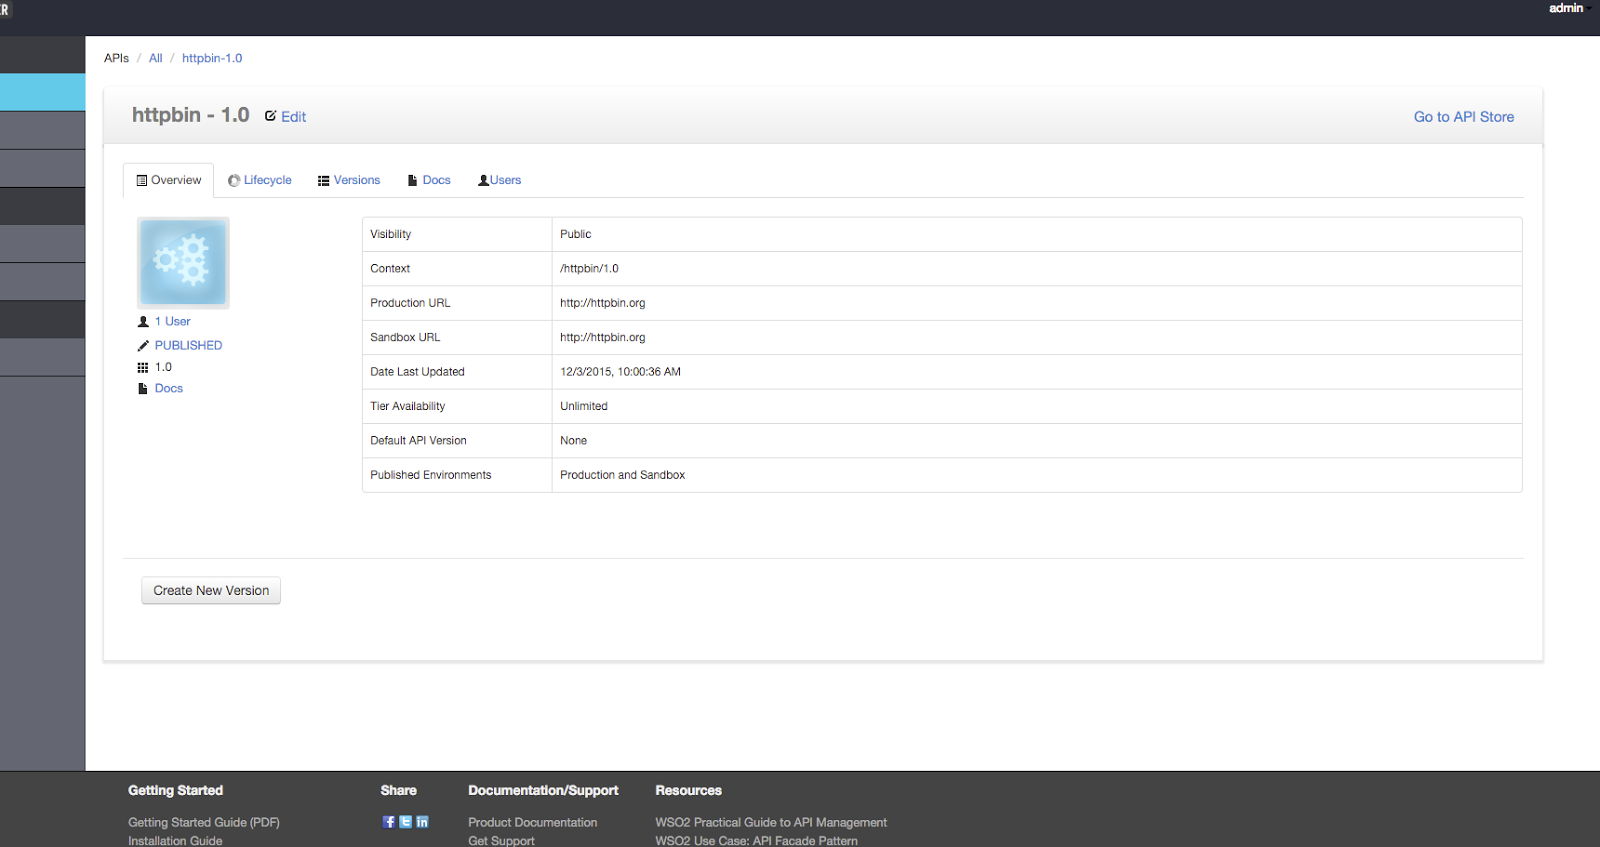The image size is (1600, 847).
Task: Click the PUBLISHED status link
Action: click(x=188, y=345)
